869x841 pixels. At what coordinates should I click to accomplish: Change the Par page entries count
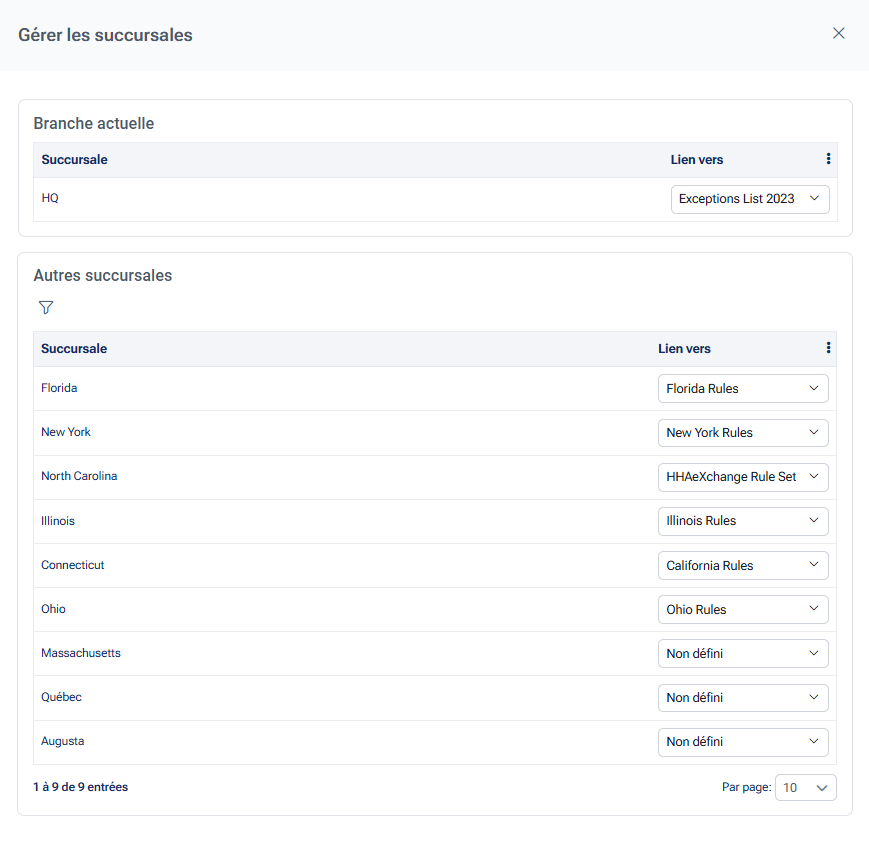coord(805,788)
